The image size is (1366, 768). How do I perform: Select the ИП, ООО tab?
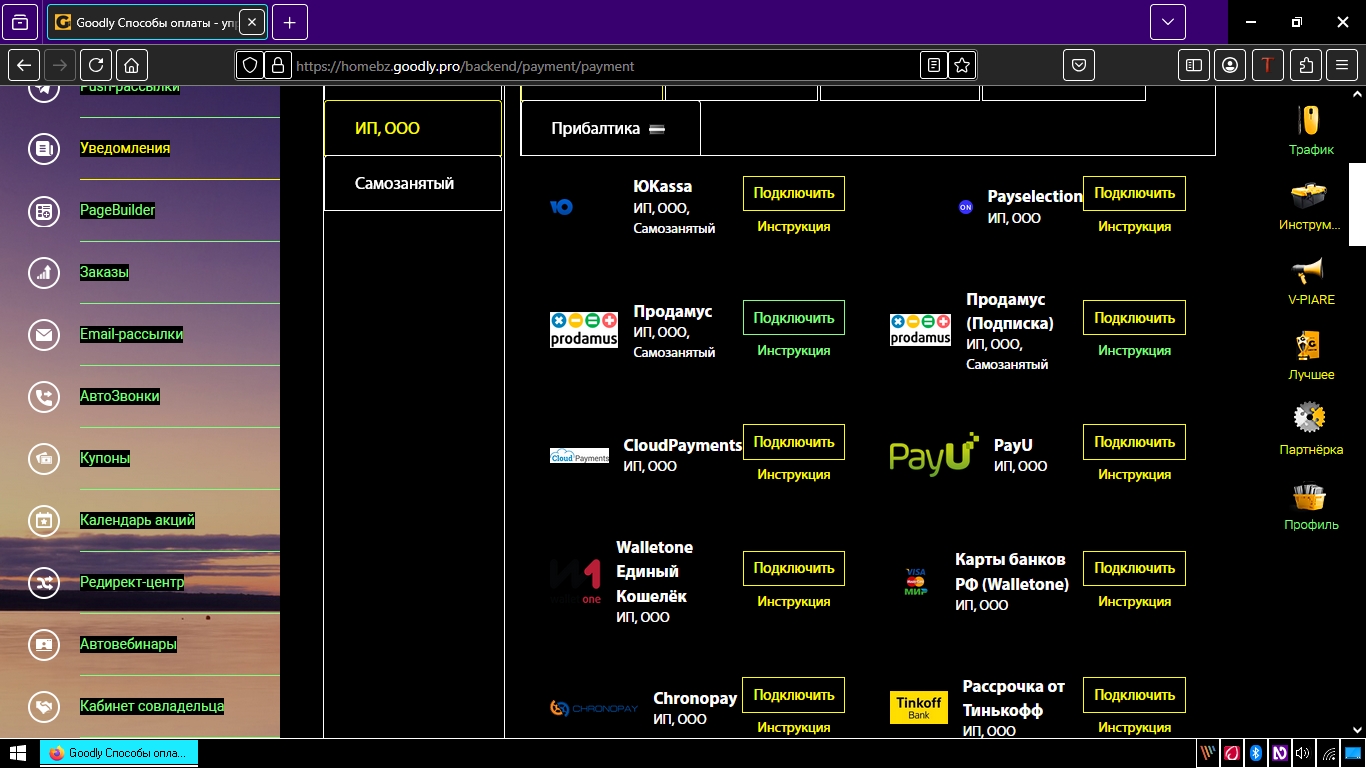tap(413, 128)
